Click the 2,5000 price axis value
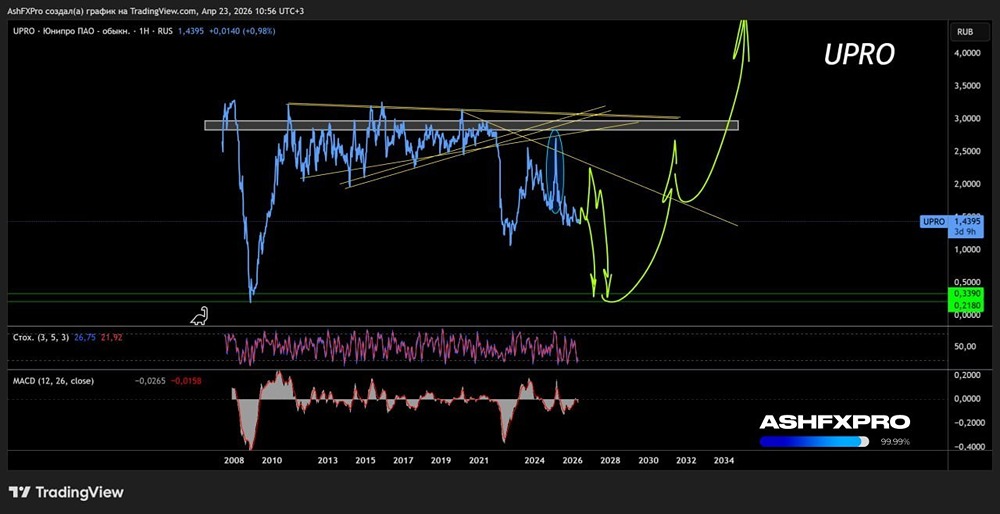 (967, 152)
